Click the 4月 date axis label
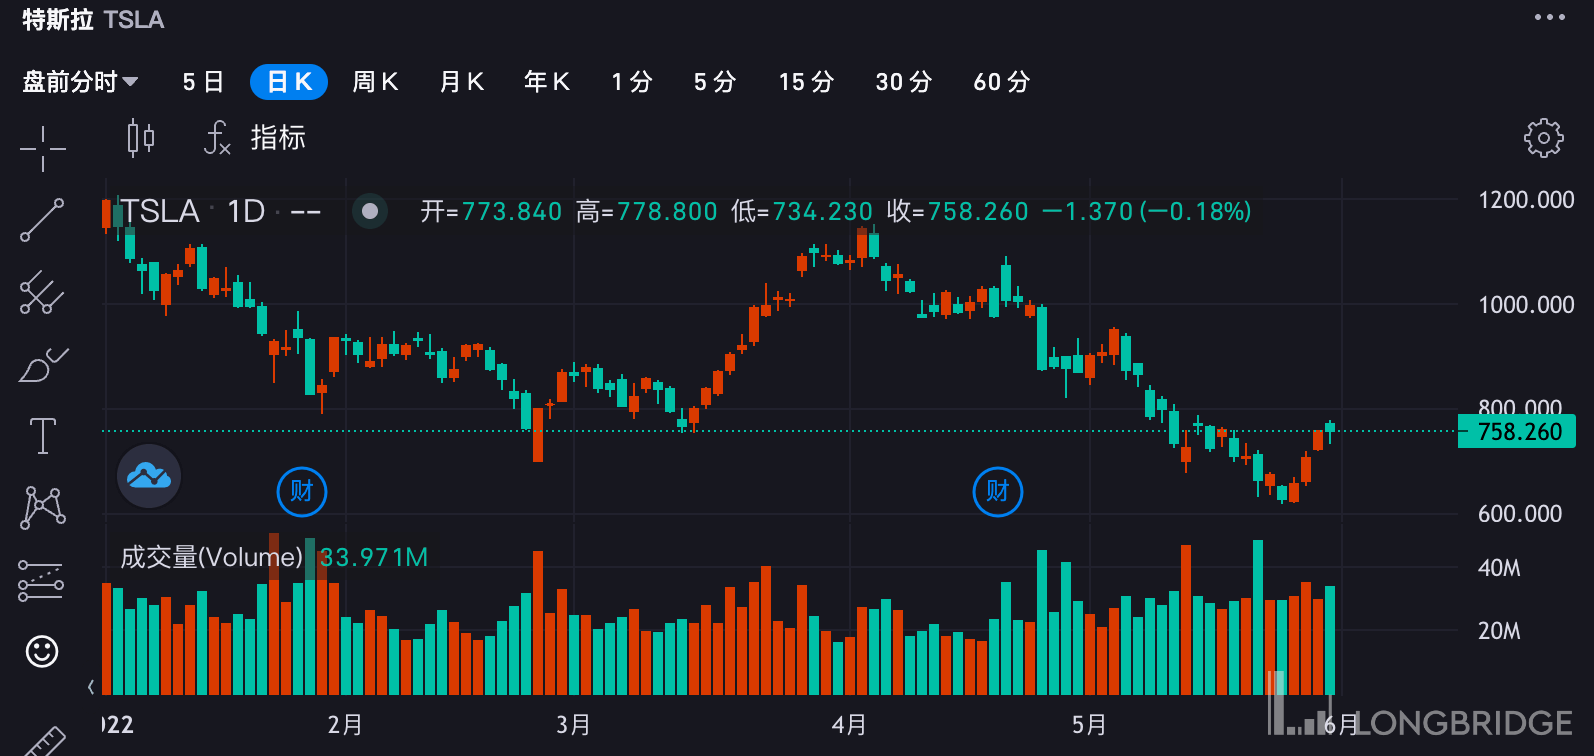 (x=849, y=724)
